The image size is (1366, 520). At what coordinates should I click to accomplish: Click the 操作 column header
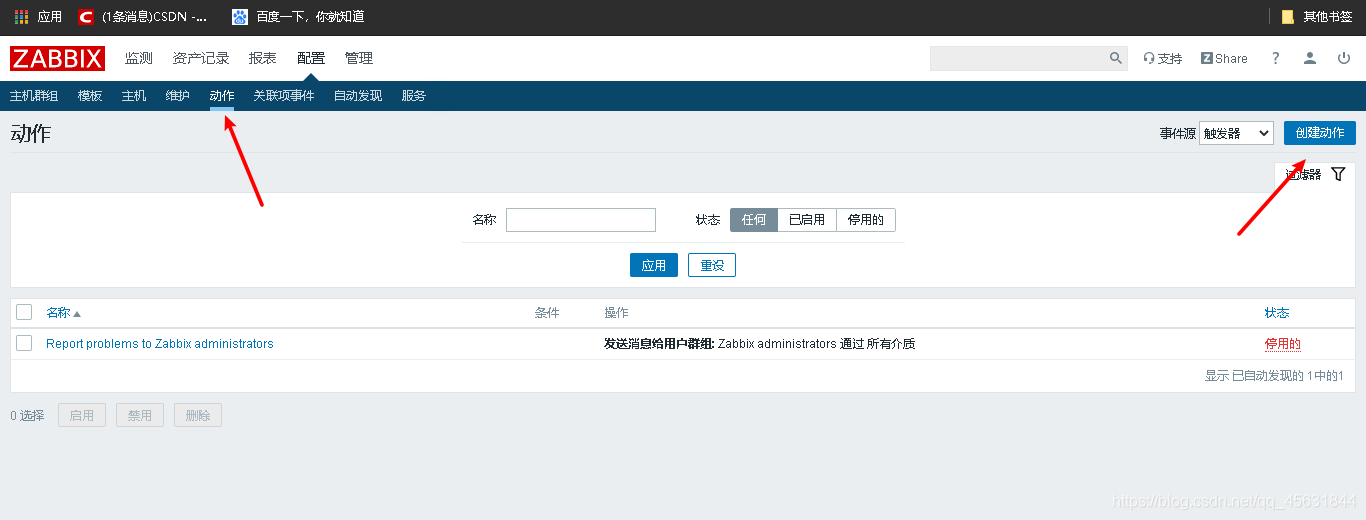coord(616,313)
